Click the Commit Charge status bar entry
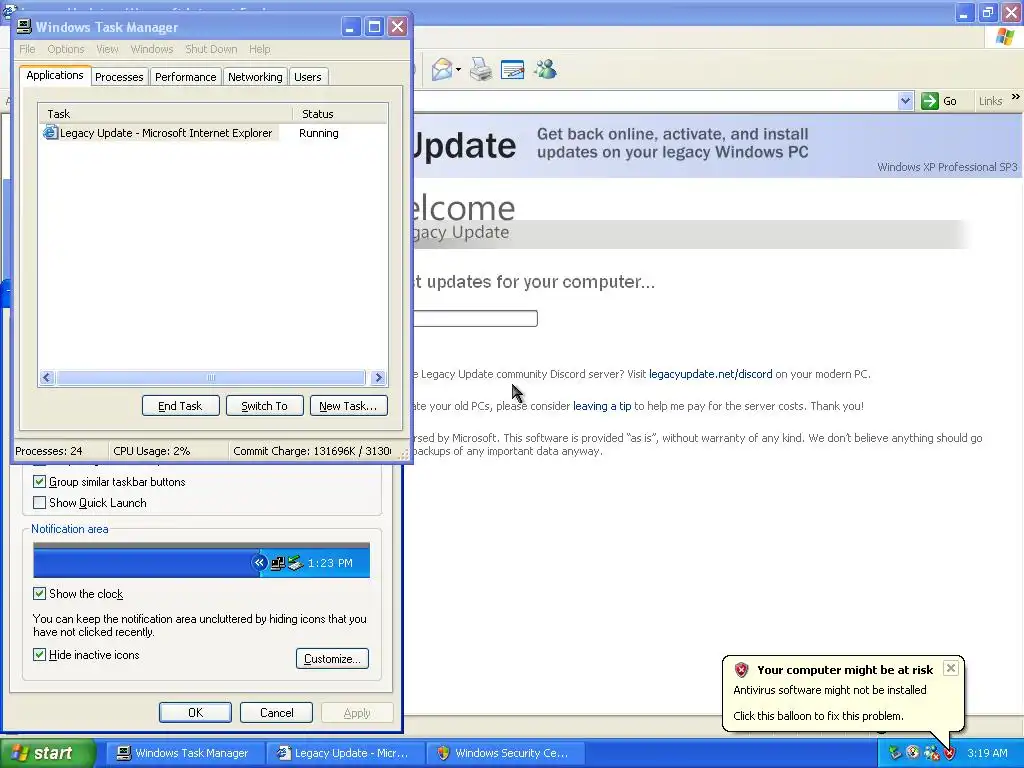Viewport: 1024px width, 768px height. click(x=312, y=451)
